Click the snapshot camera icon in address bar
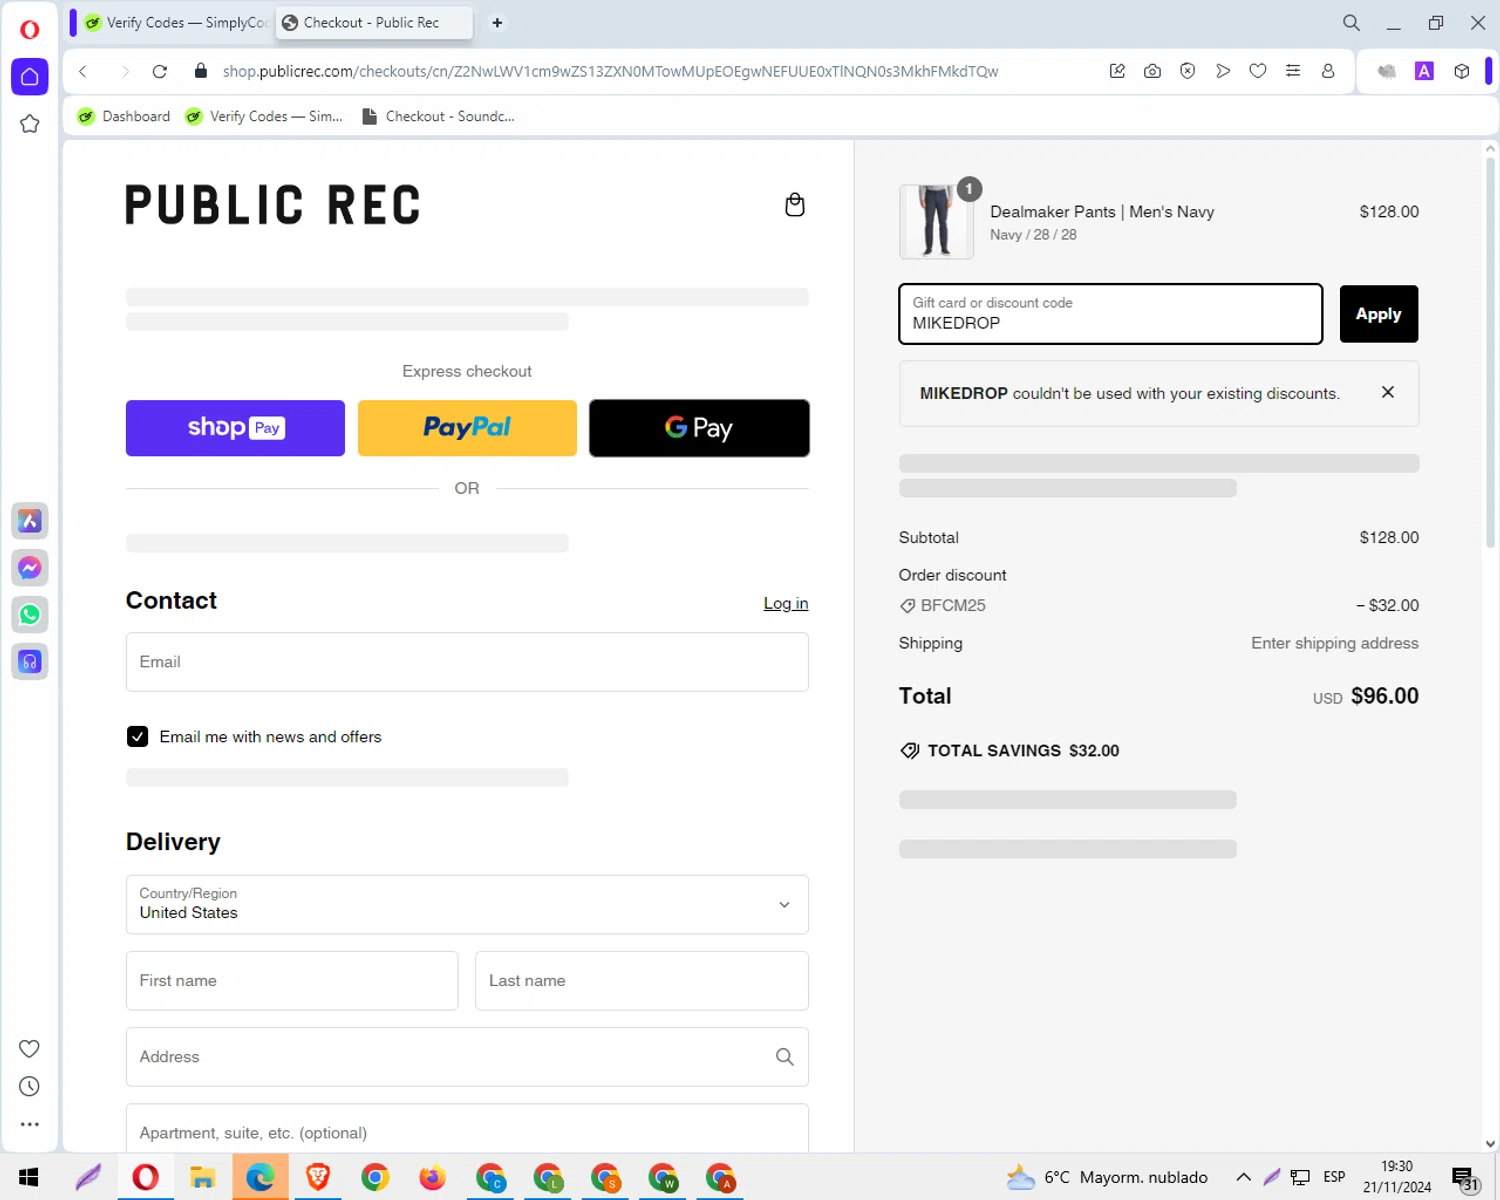The image size is (1500, 1200). 1152,71
